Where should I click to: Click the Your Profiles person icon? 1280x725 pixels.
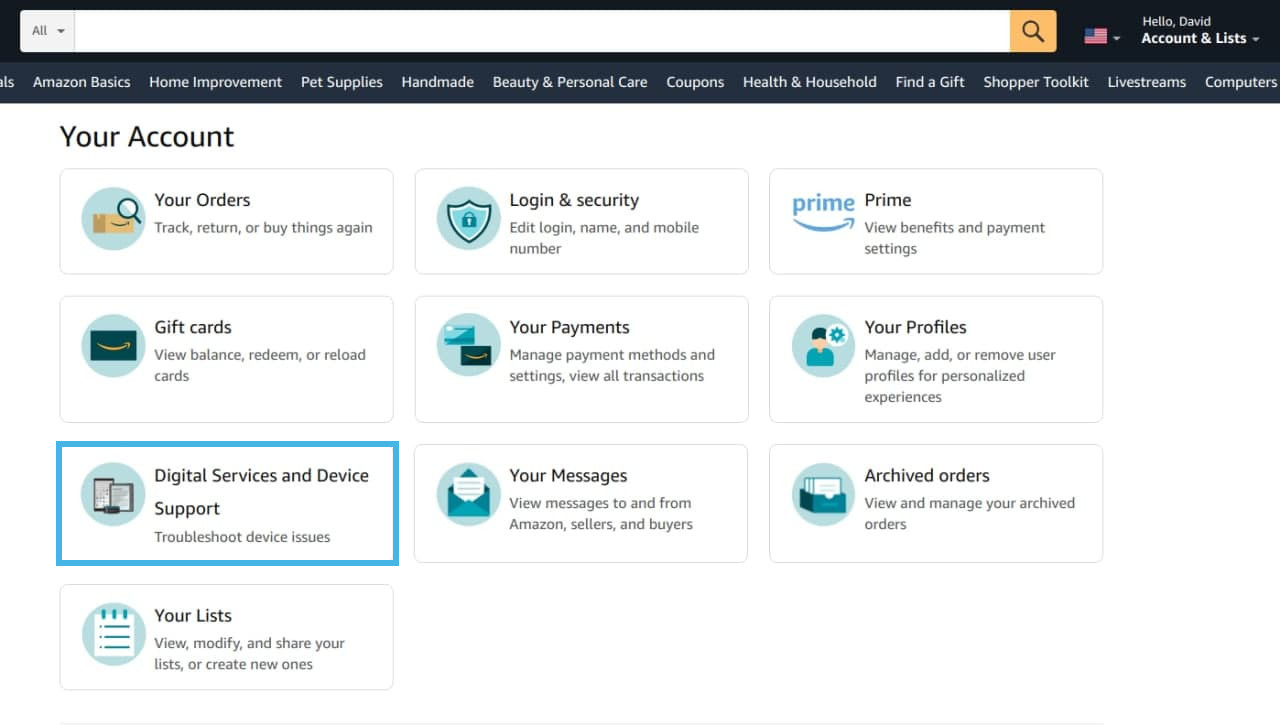[x=823, y=345]
